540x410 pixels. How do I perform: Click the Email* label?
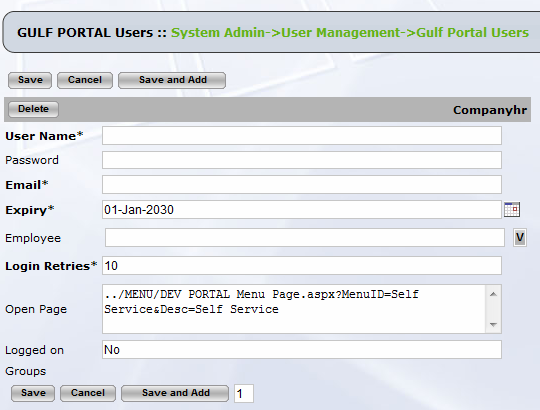[27, 185]
